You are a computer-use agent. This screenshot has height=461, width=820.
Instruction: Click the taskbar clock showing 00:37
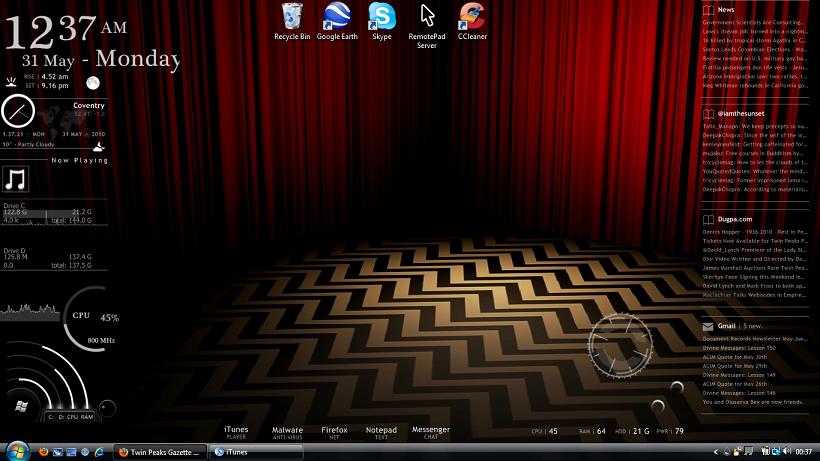coord(804,452)
